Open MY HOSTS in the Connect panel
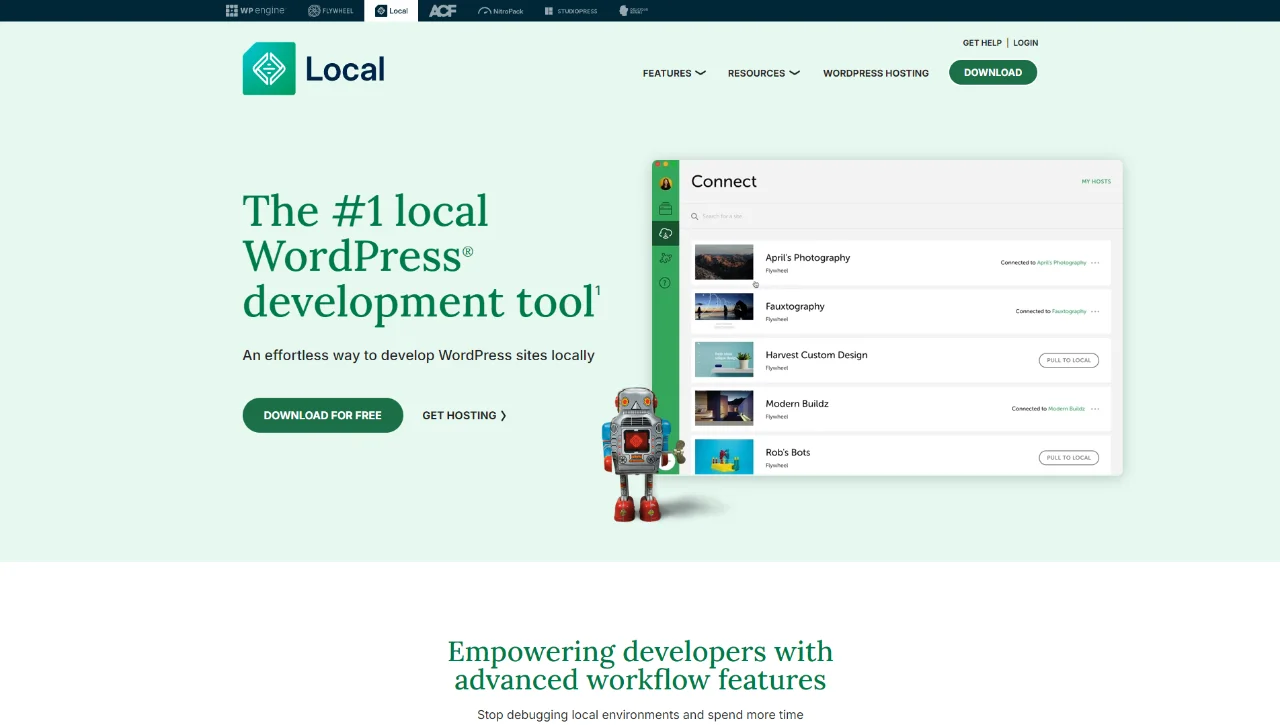The image size is (1280, 725). [1095, 181]
